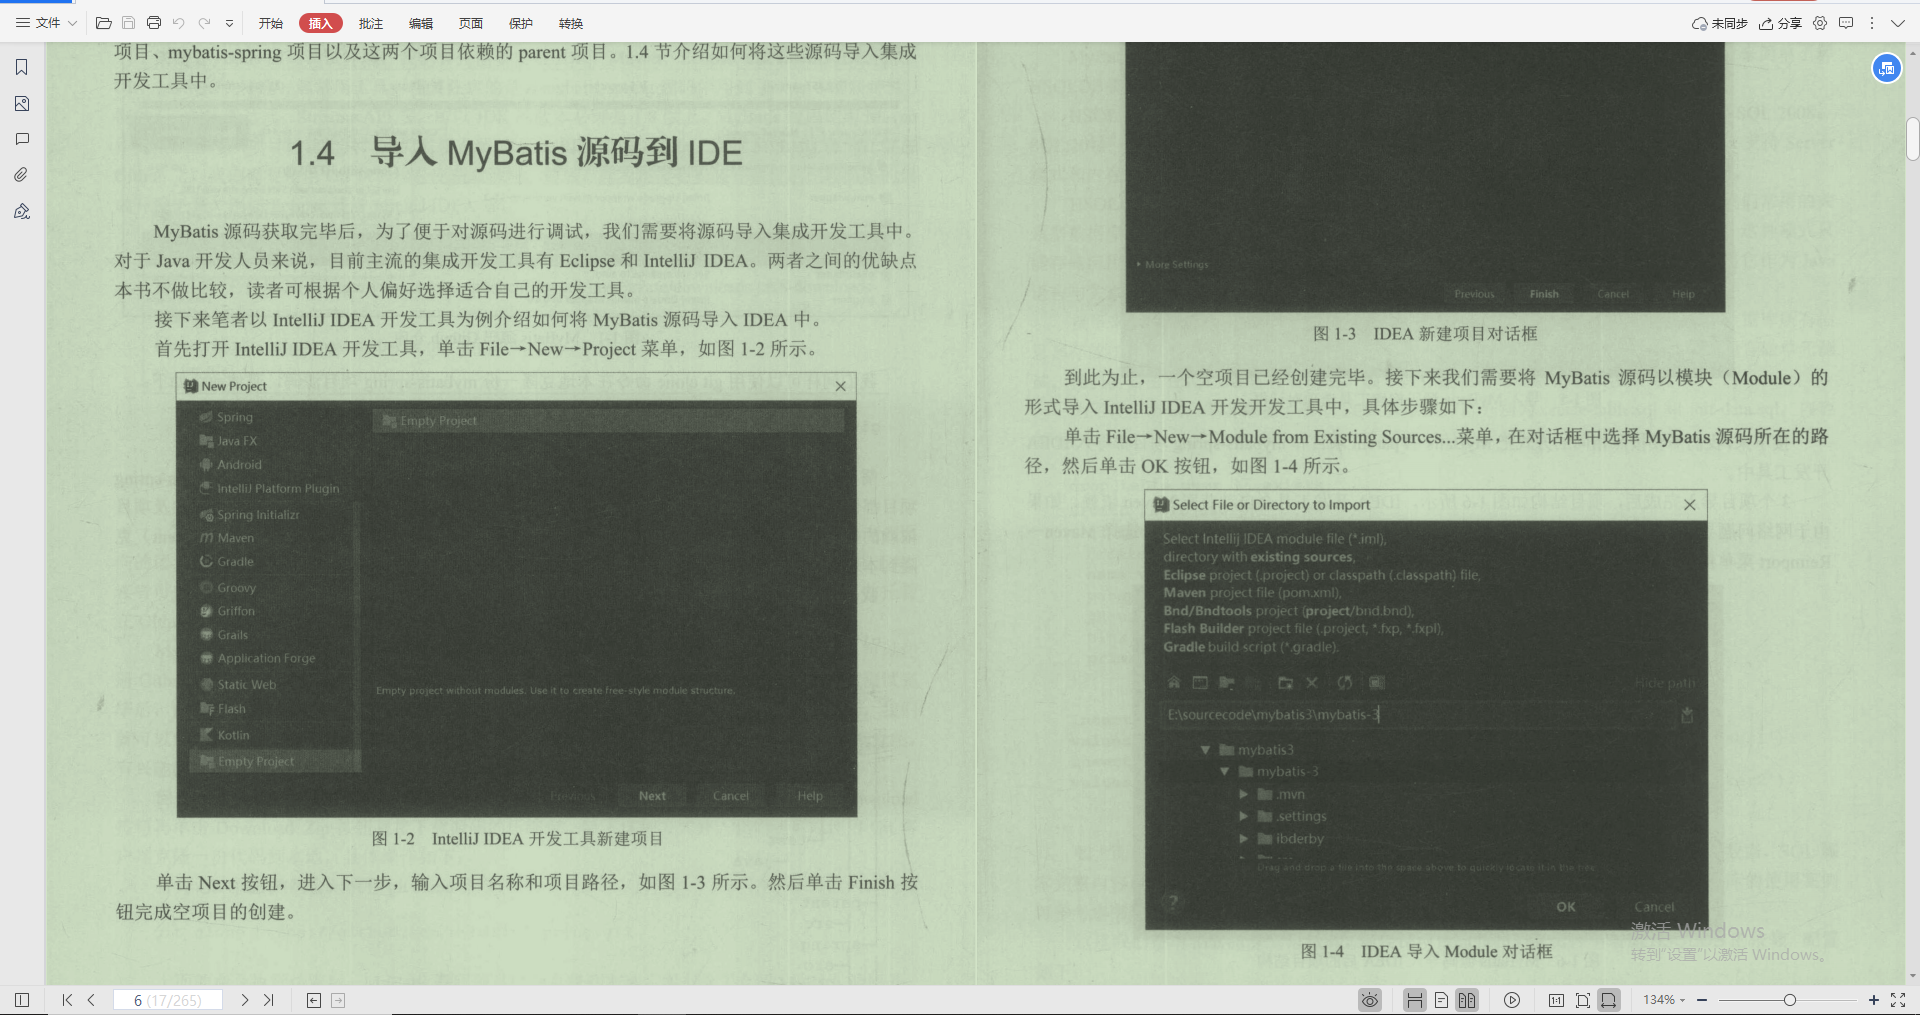The width and height of the screenshot is (1920, 1015).
Task: Go to the last page
Action: (269, 1000)
